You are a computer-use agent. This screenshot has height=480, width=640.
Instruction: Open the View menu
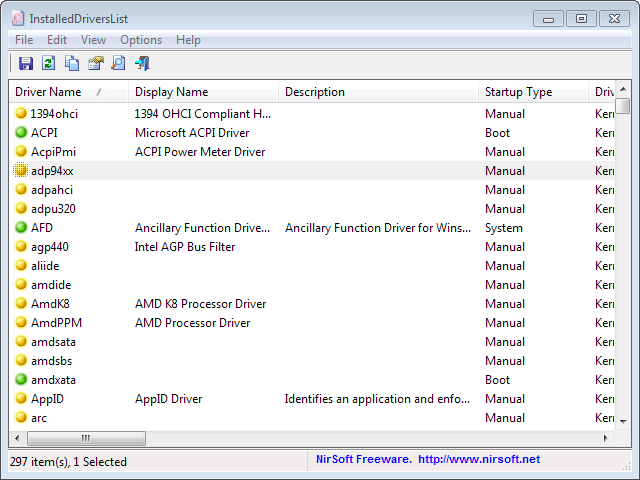pos(93,40)
